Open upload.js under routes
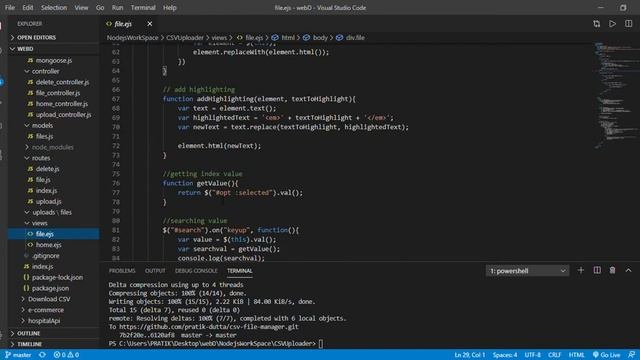Viewport: 640px width, 360px height. (x=48, y=202)
